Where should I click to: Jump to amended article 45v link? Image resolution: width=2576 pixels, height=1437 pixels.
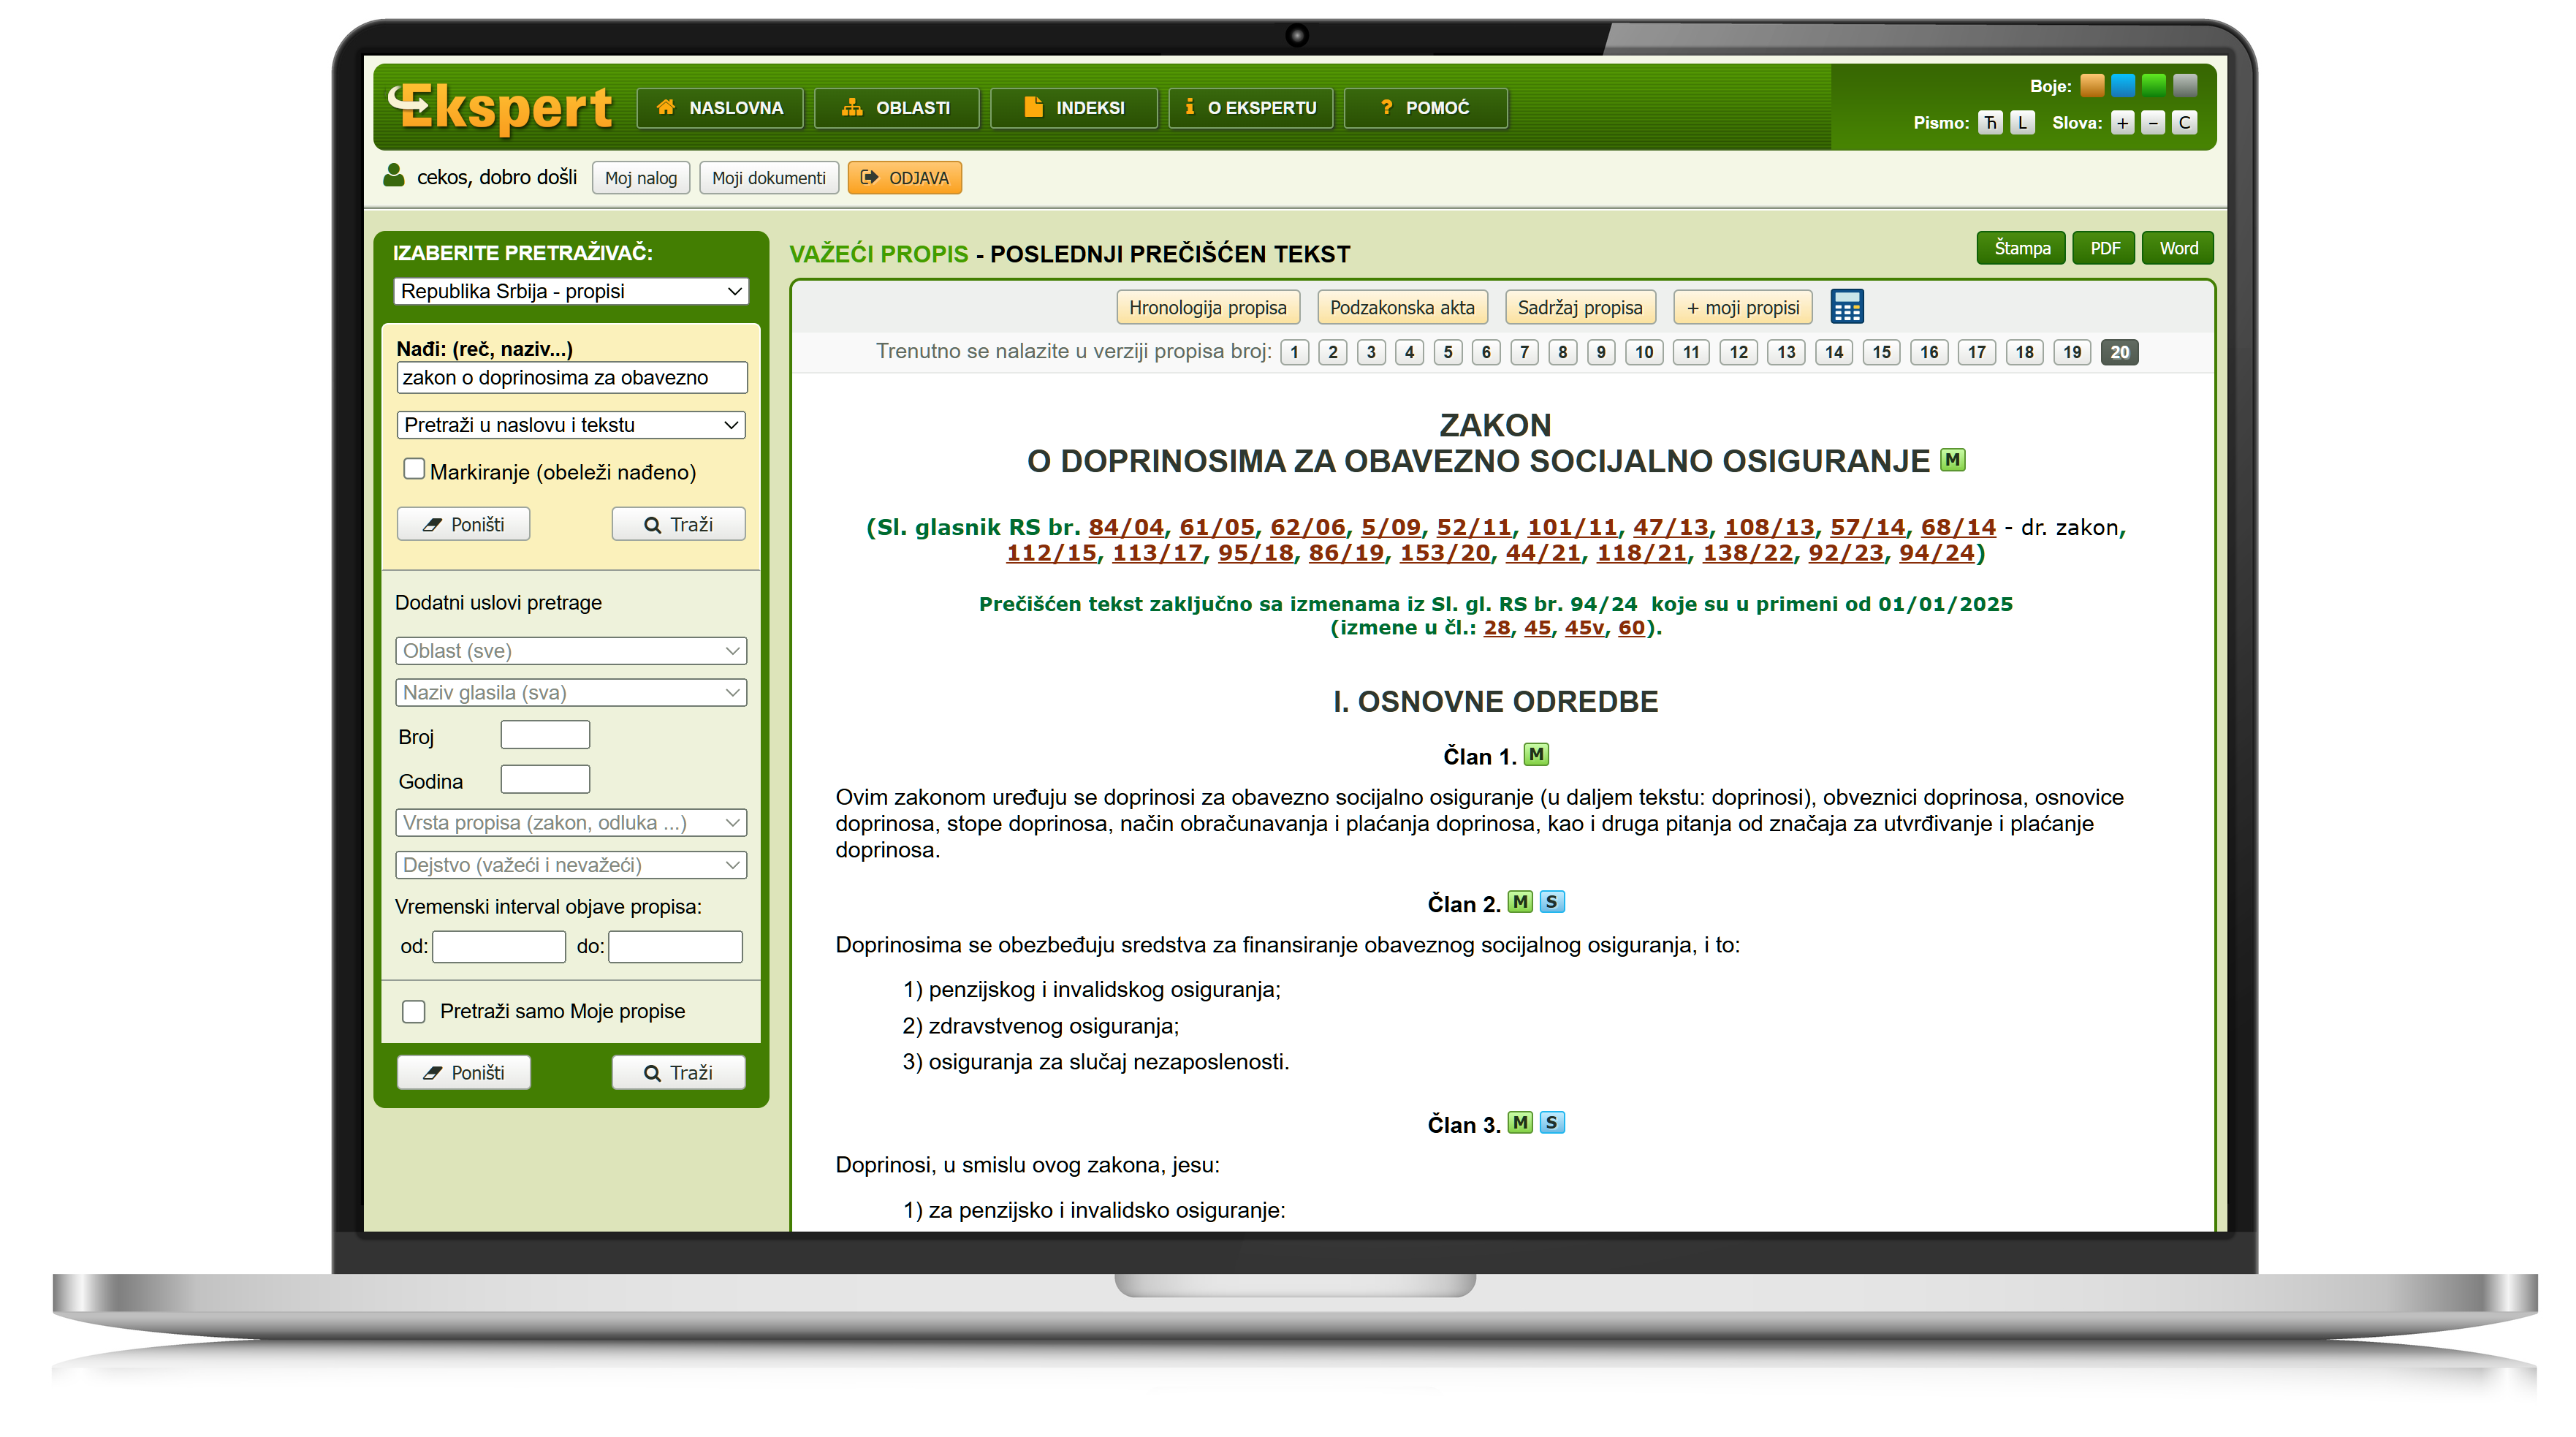(x=1584, y=628)
